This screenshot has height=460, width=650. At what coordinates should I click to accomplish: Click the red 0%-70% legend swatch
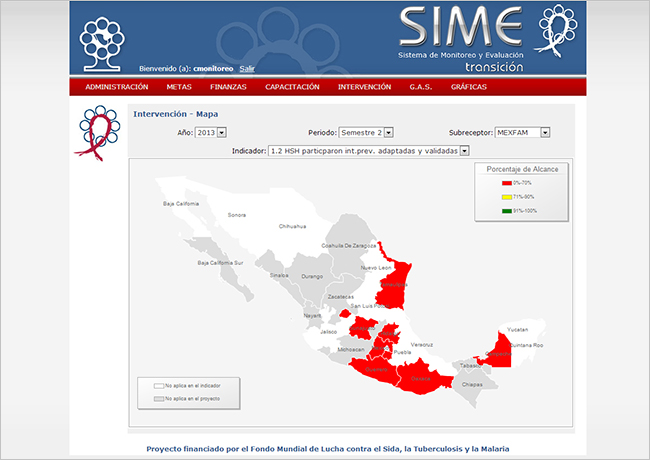pos(506,183)
